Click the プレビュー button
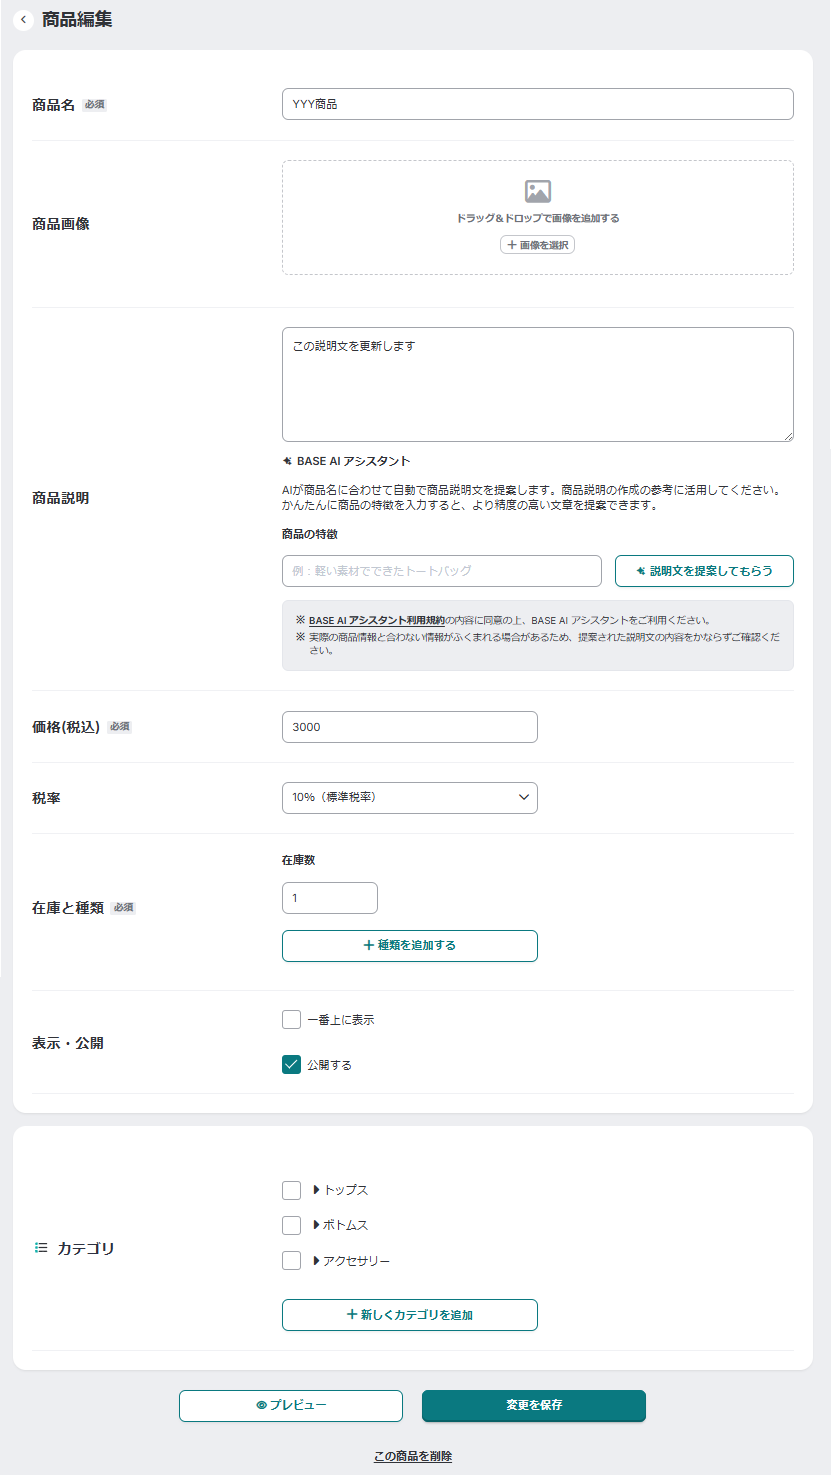 tap(291, 1405)
